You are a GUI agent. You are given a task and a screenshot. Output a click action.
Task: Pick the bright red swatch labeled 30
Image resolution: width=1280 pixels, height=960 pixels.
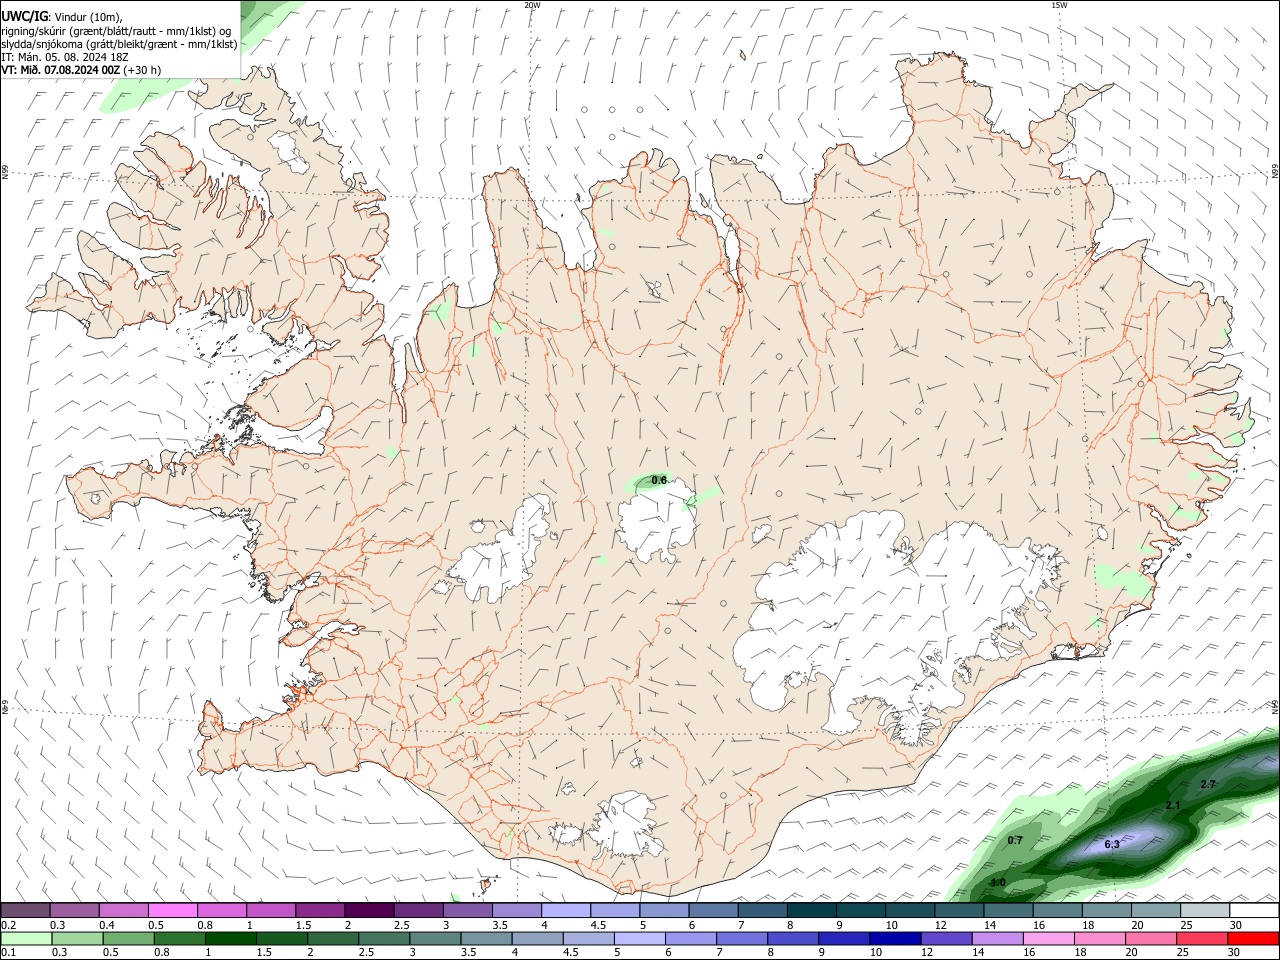tap(1254, 939)
